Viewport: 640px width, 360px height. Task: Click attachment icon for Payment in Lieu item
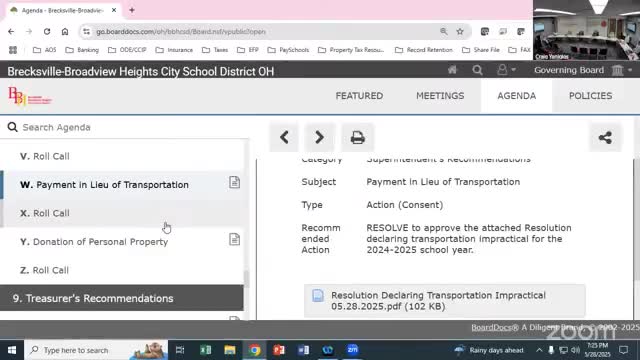pos(234,182)
